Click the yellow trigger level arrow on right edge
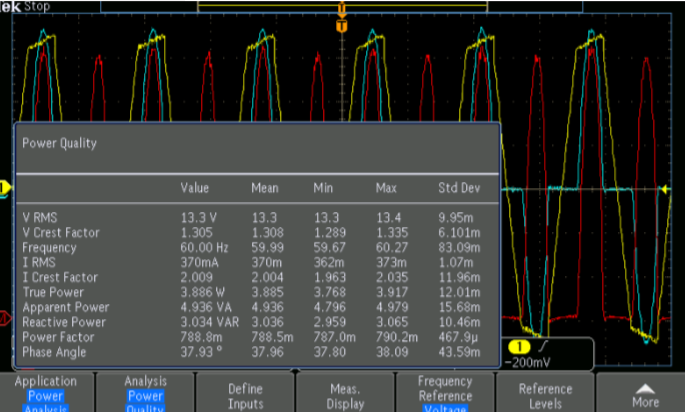Image resolution: width=685 pixels, height=412 pixels. click(665, 188)
